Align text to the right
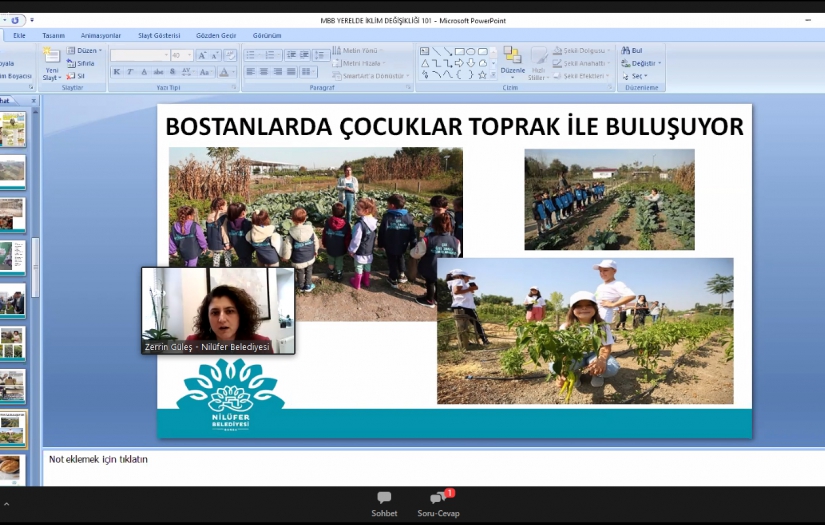The width and height of the screenshot is (825, 525). coord(277,72)
